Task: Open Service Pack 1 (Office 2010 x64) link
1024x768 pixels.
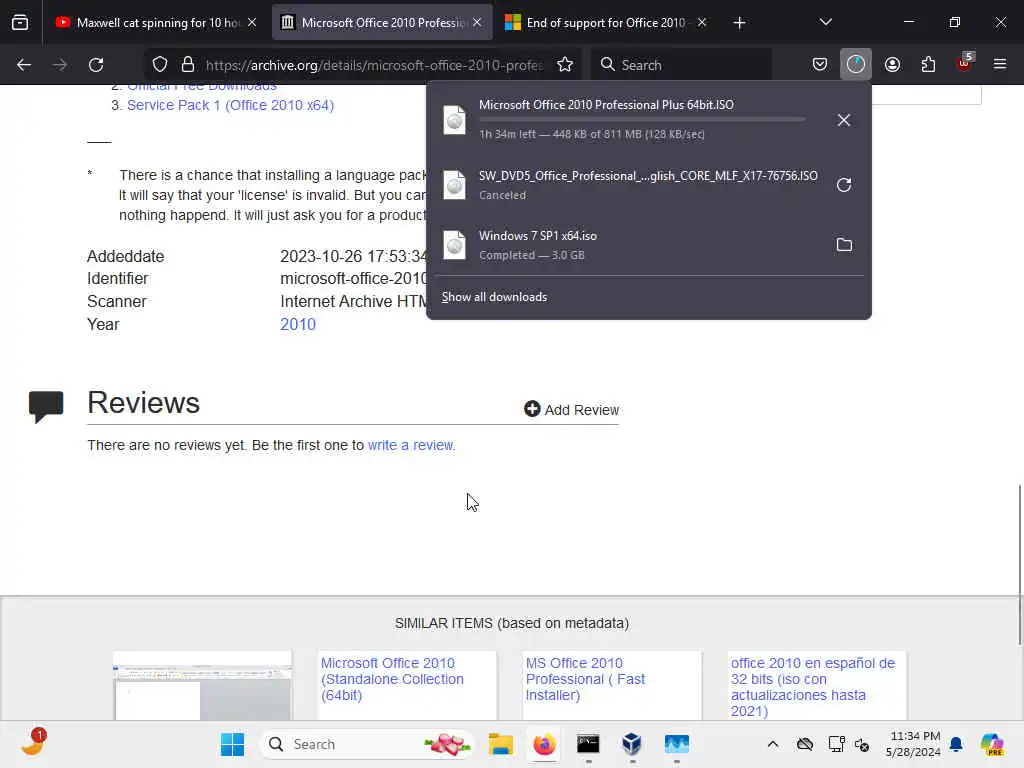Action: coord(231,105)
